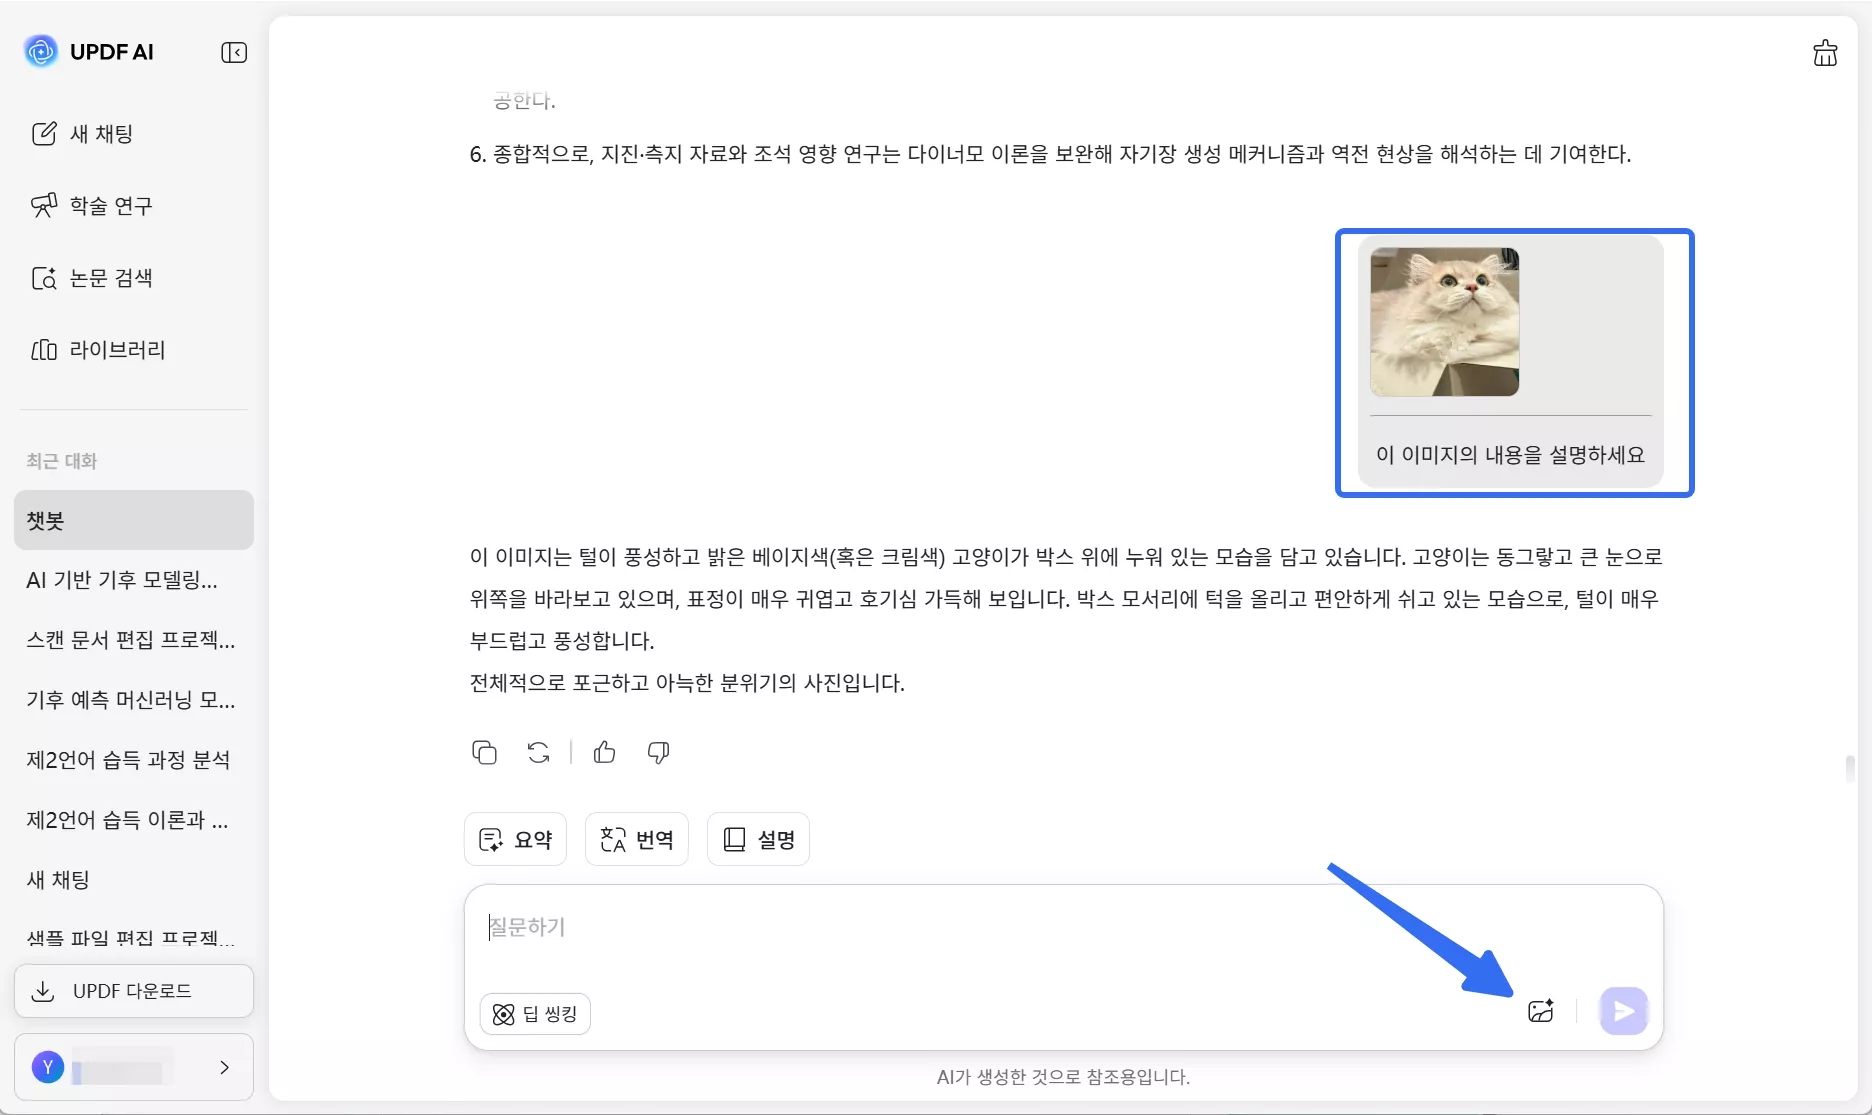Viewport: 1872px width, 1115px height.
Task: Open the 챗봇 conversation
Action: 44,520
